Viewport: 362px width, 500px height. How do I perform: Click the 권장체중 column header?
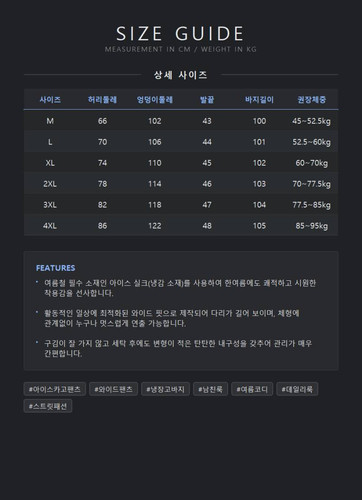(x=312, y=100)
